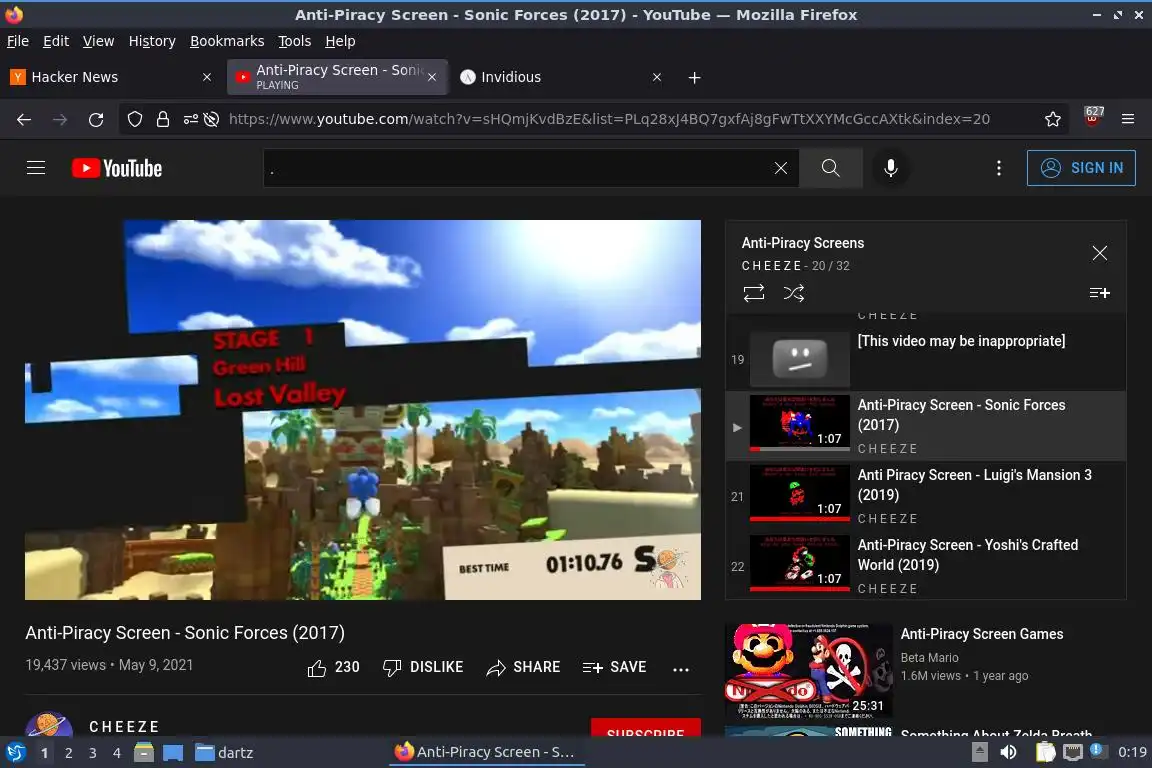The height and width of the screenshot is (768, 1152).
Task: Open more actions ellipsis under video
Action: 681,669
